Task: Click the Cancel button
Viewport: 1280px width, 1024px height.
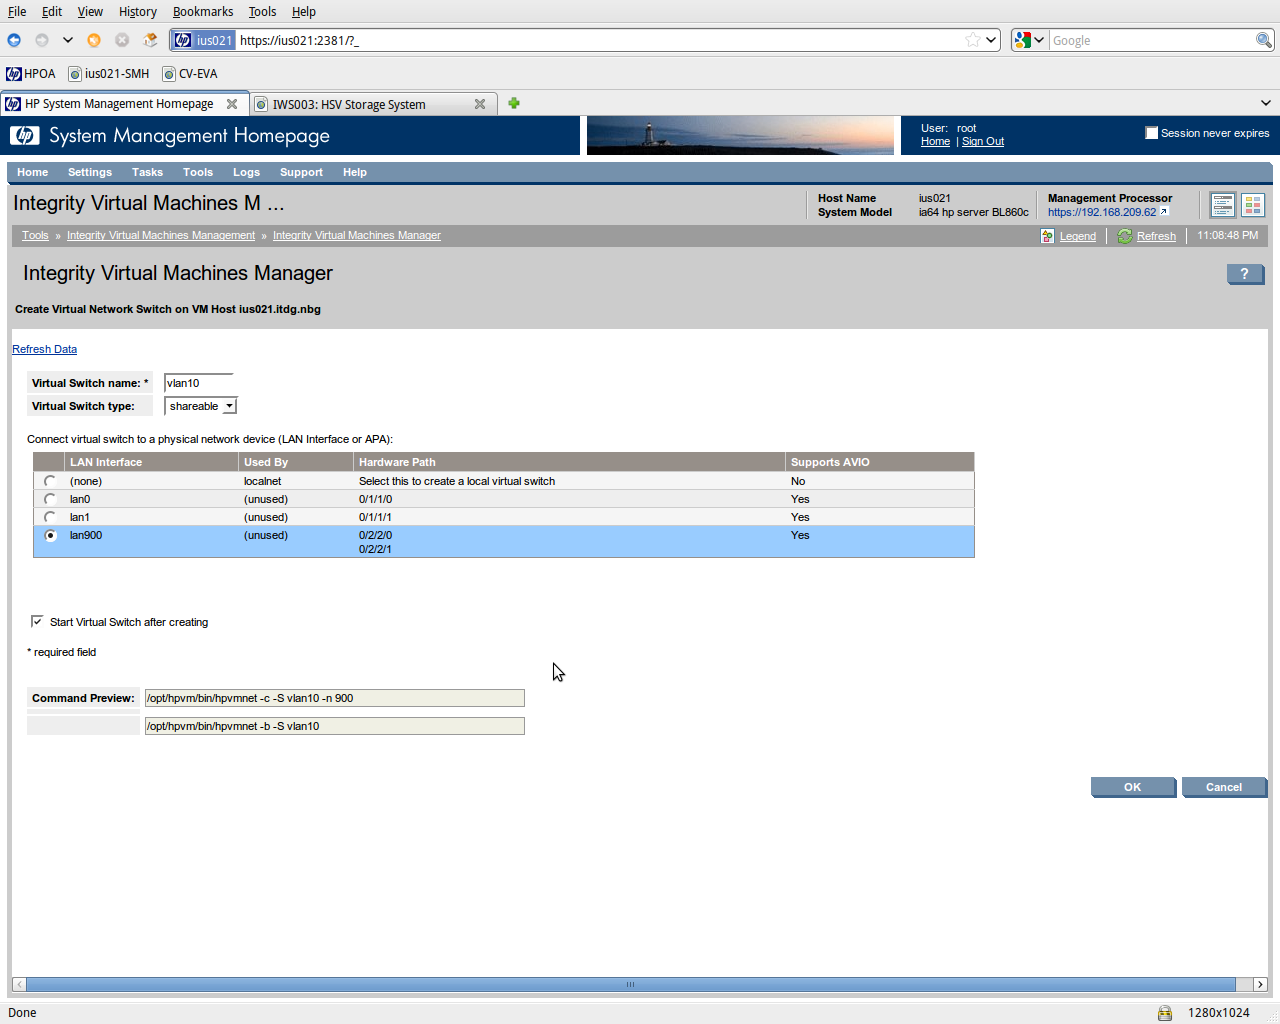Action: 1224,787
